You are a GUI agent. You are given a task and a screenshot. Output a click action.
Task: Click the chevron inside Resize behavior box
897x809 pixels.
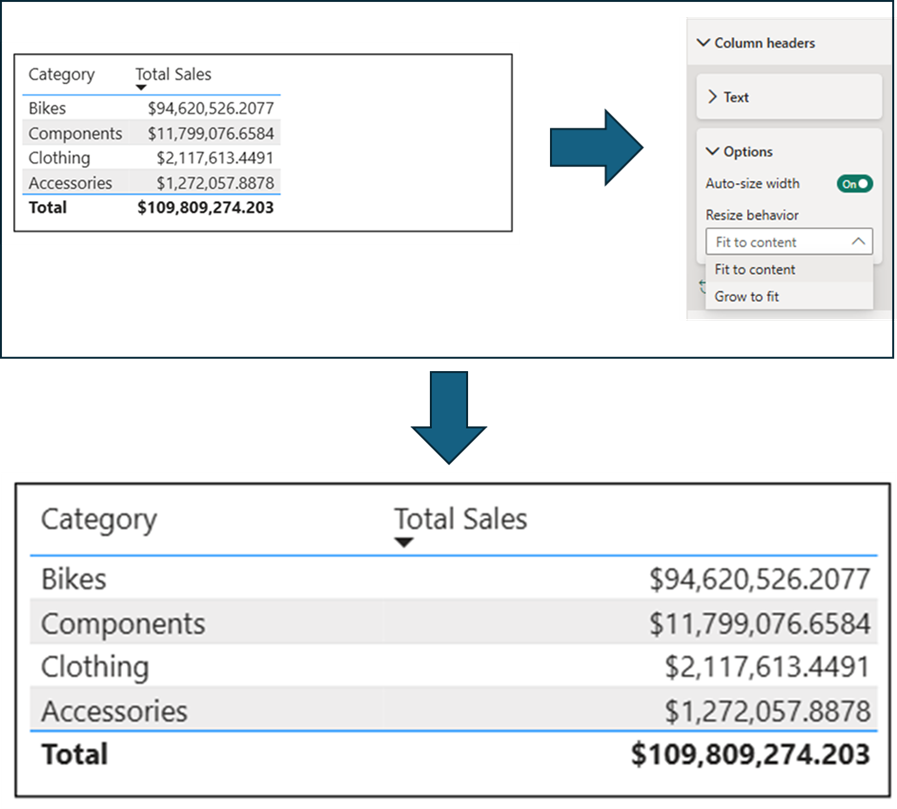[x=858, y=241]
